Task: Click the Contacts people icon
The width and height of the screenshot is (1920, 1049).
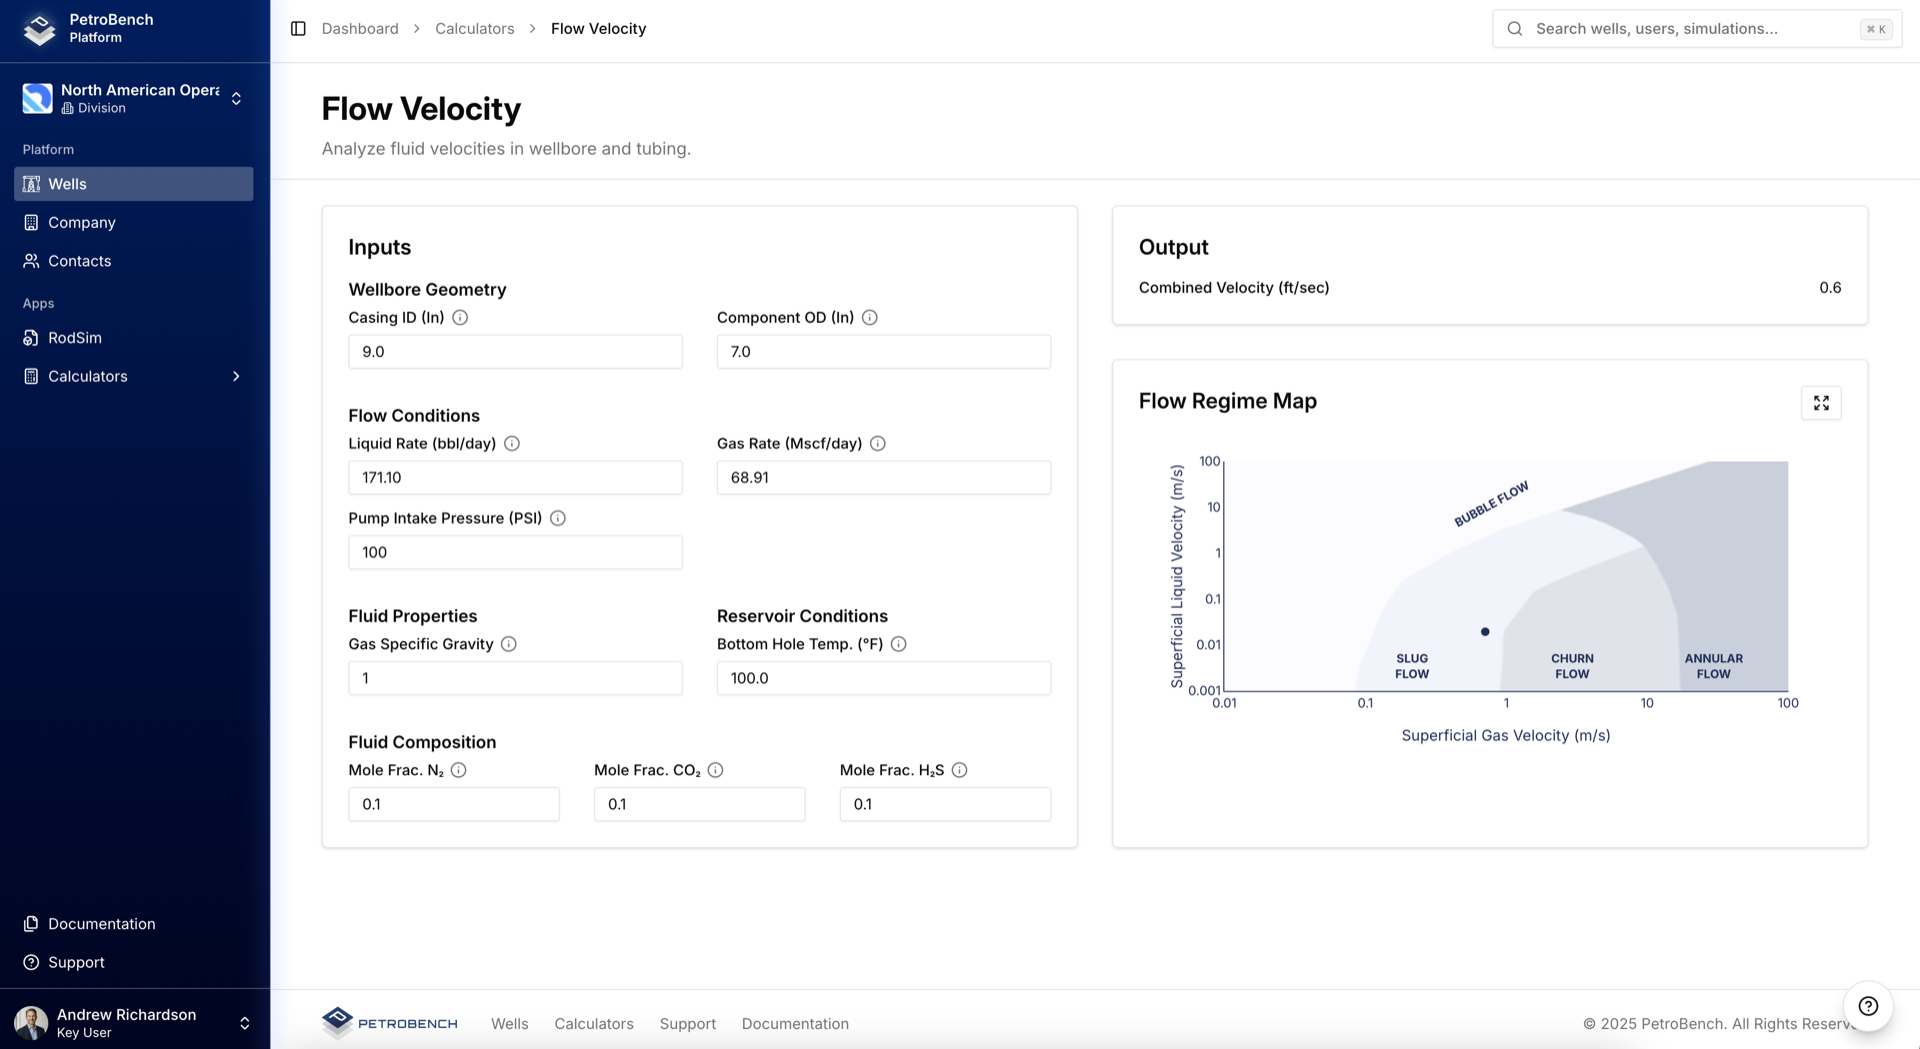Action: tap(31, 261)
